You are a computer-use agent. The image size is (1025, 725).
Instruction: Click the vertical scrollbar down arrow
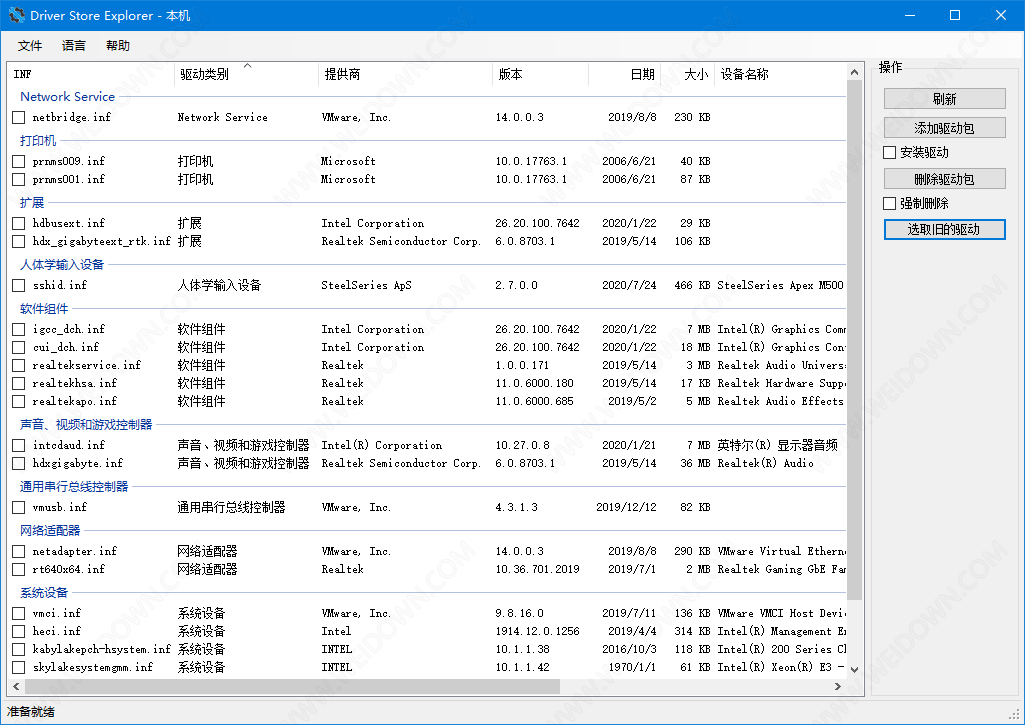pos(855,670)
